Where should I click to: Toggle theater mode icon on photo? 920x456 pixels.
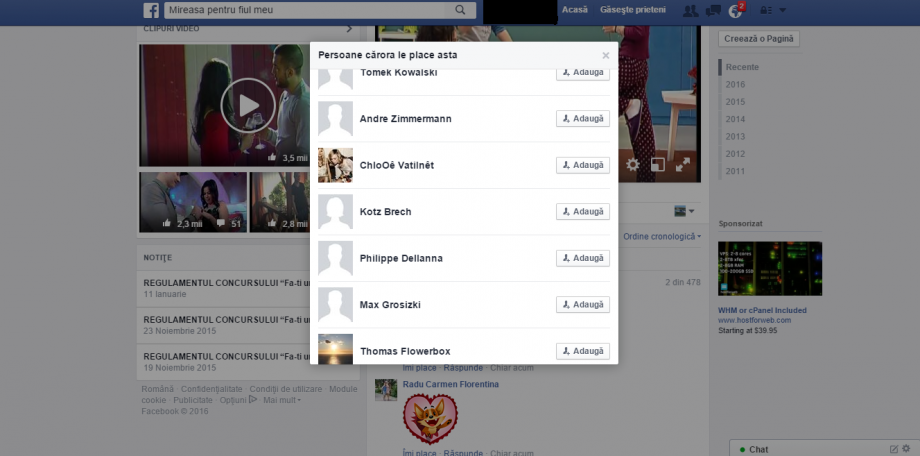[658, 165]
